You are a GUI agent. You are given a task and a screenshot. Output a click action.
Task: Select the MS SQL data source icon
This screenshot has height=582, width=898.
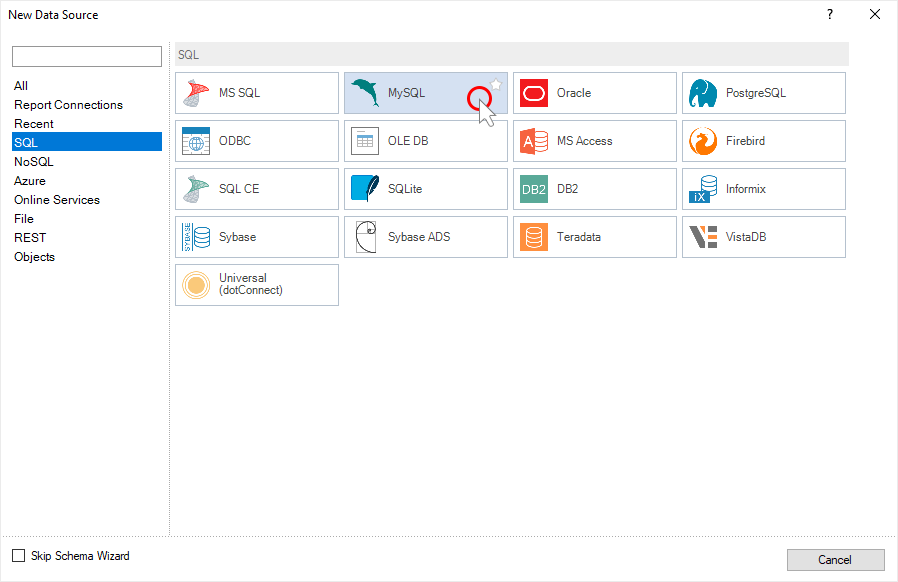[196, 93]
